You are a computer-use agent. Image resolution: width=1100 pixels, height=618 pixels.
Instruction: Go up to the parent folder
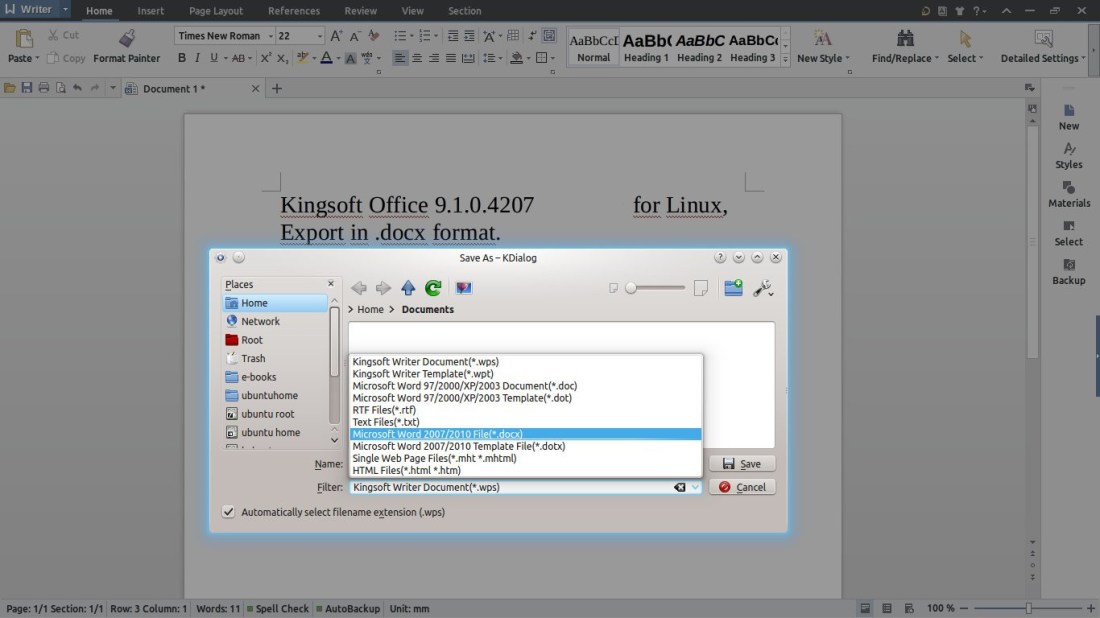[x=408, y=288]
